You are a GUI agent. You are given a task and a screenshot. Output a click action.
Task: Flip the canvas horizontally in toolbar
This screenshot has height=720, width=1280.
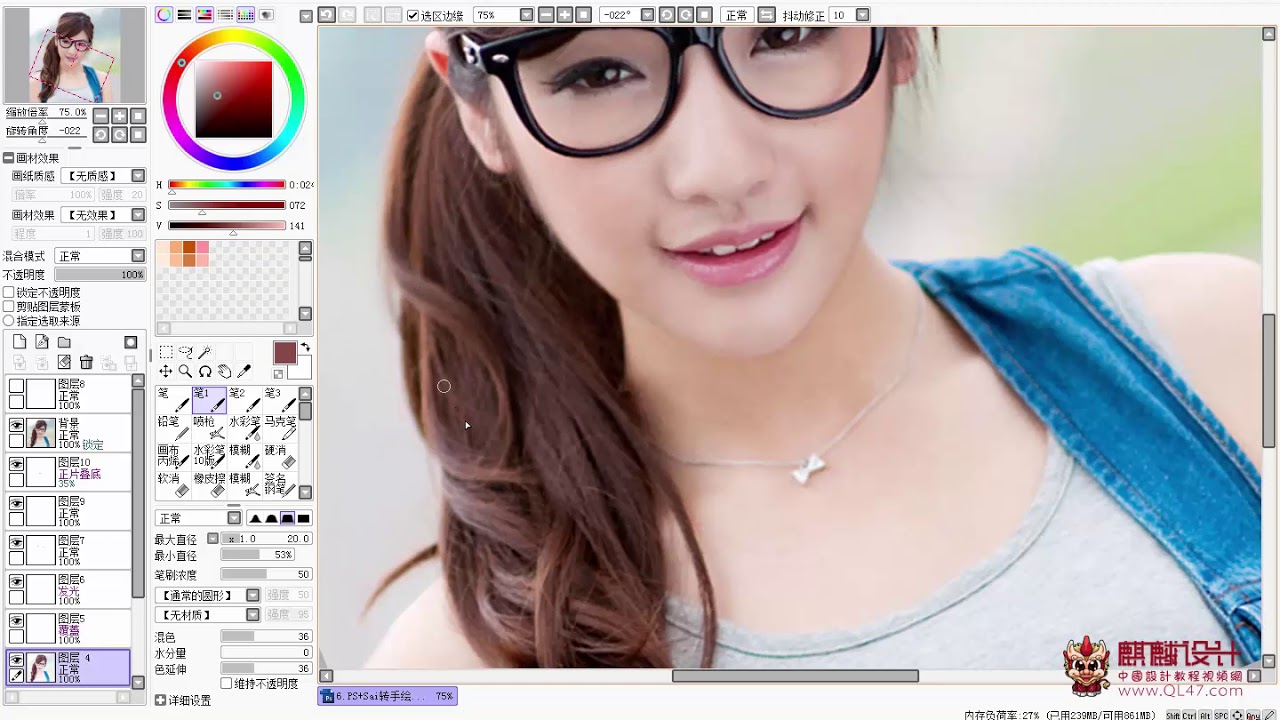click(x=765, y=15)
